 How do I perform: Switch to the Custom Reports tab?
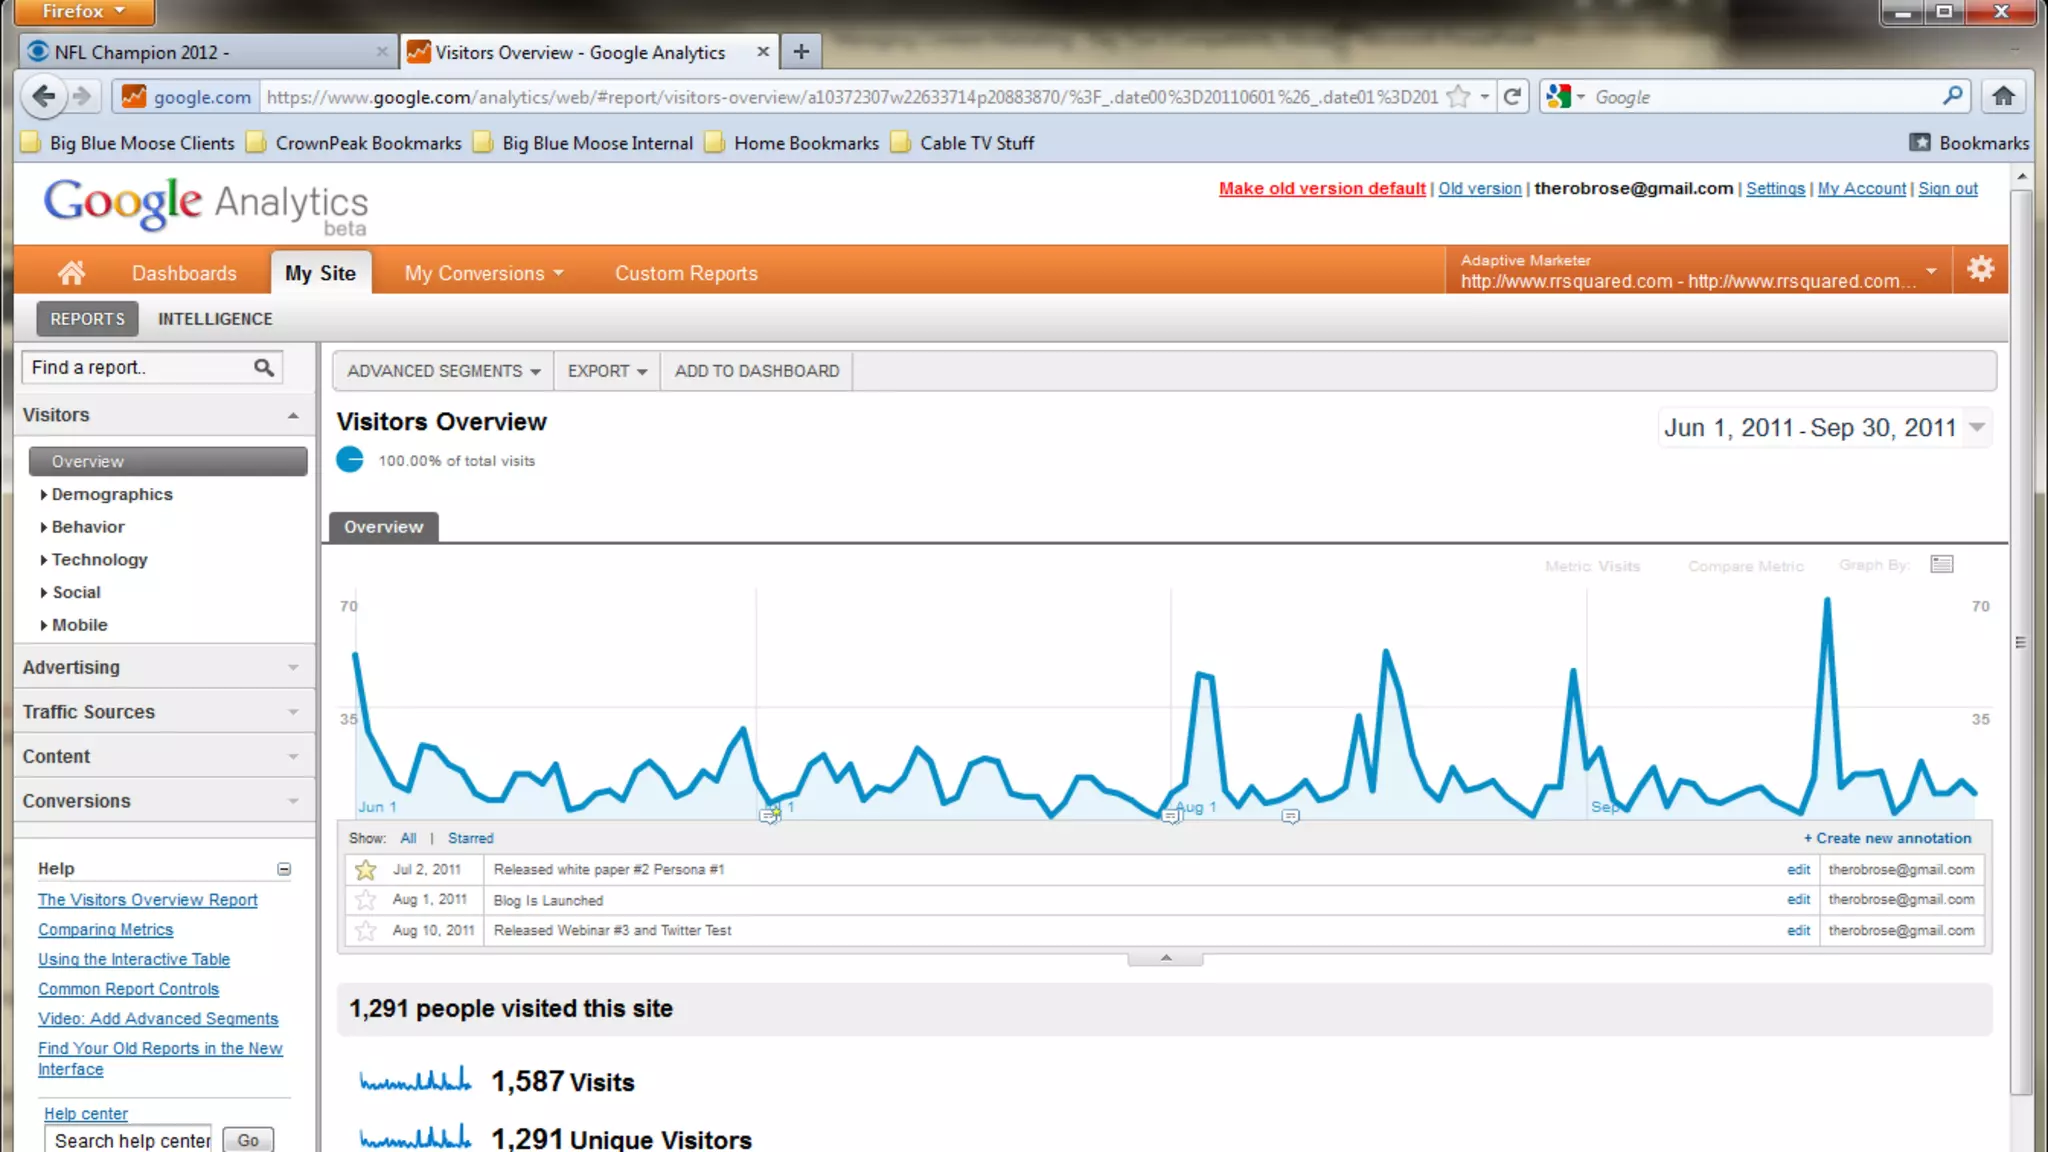coord(686,273)
